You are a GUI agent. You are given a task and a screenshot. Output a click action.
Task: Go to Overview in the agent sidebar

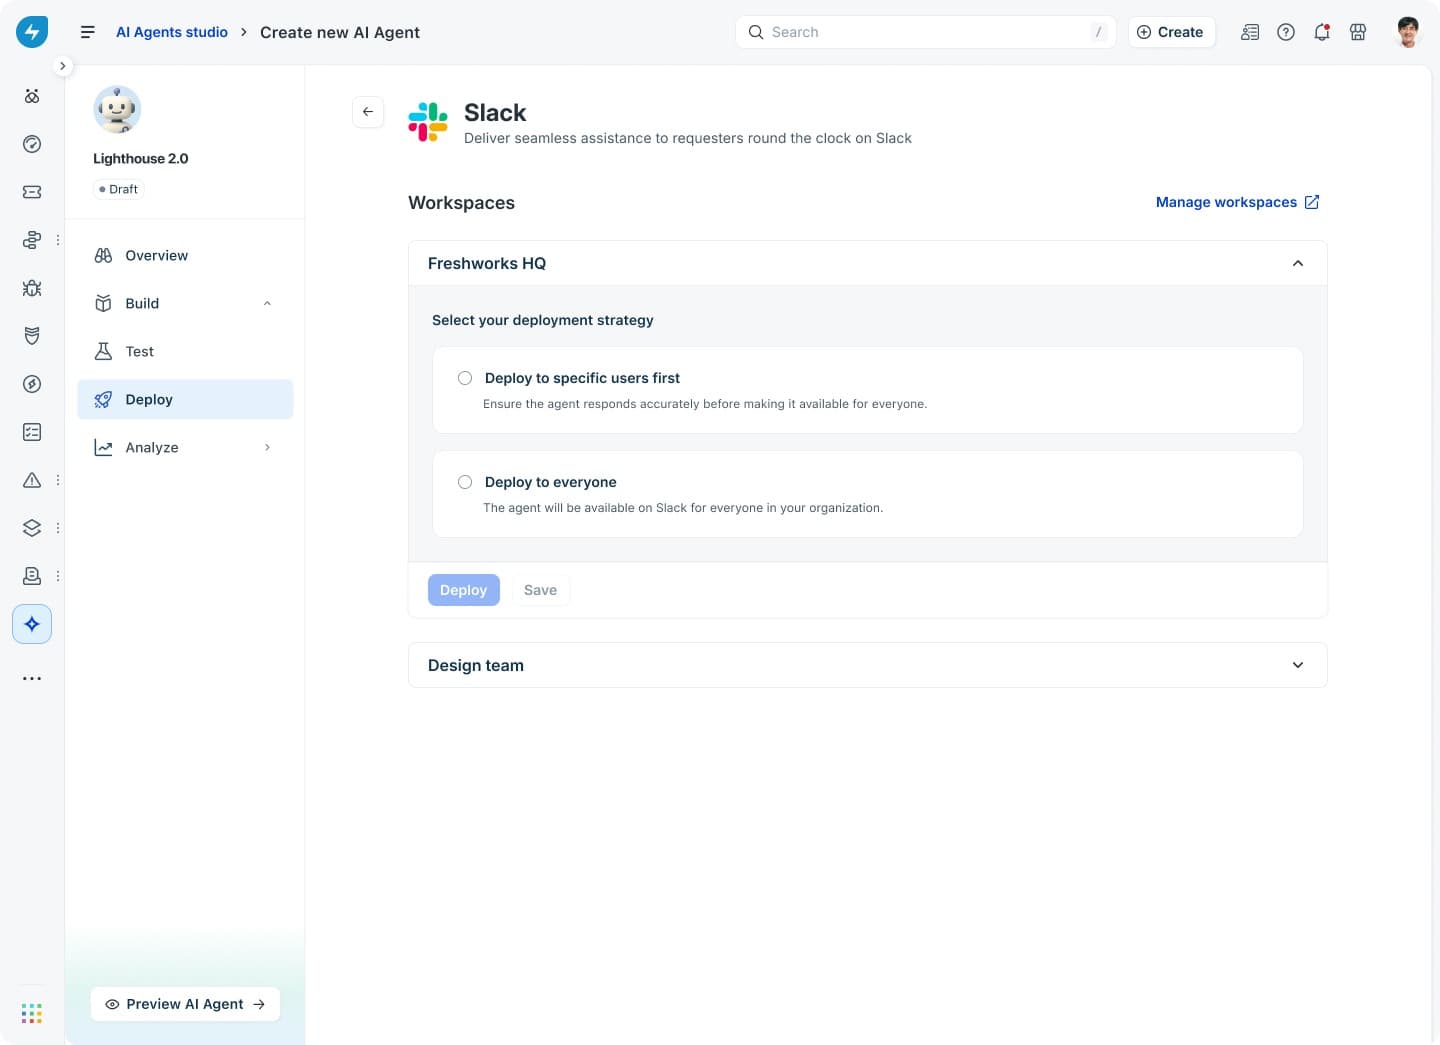click(x=185, y=255)
